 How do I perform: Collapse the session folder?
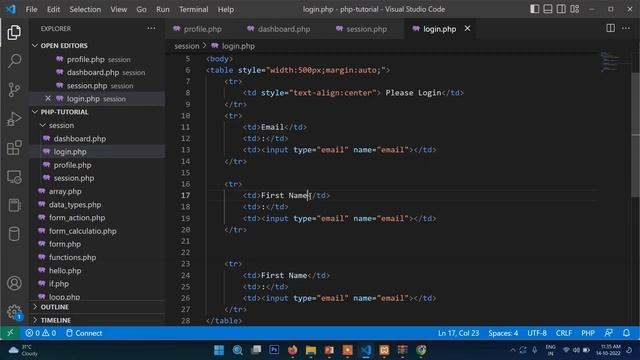(x=42, y=125)
